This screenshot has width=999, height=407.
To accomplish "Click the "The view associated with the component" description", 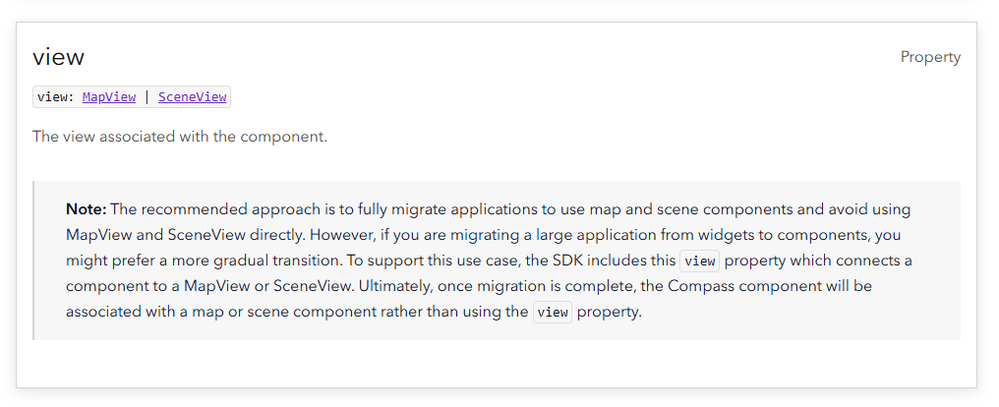I will tap(180, 136).
